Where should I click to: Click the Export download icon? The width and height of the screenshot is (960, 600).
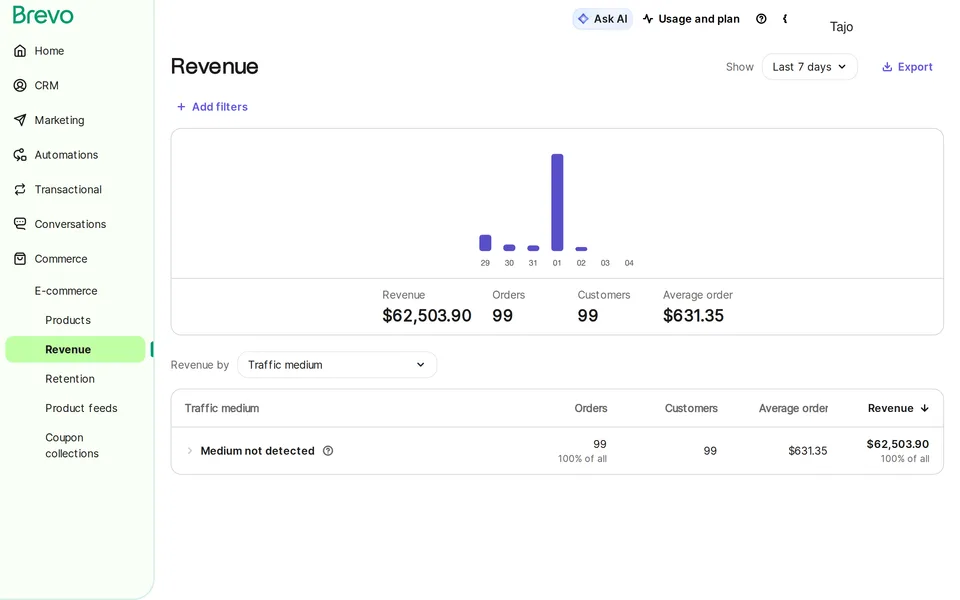coord(887,67)
